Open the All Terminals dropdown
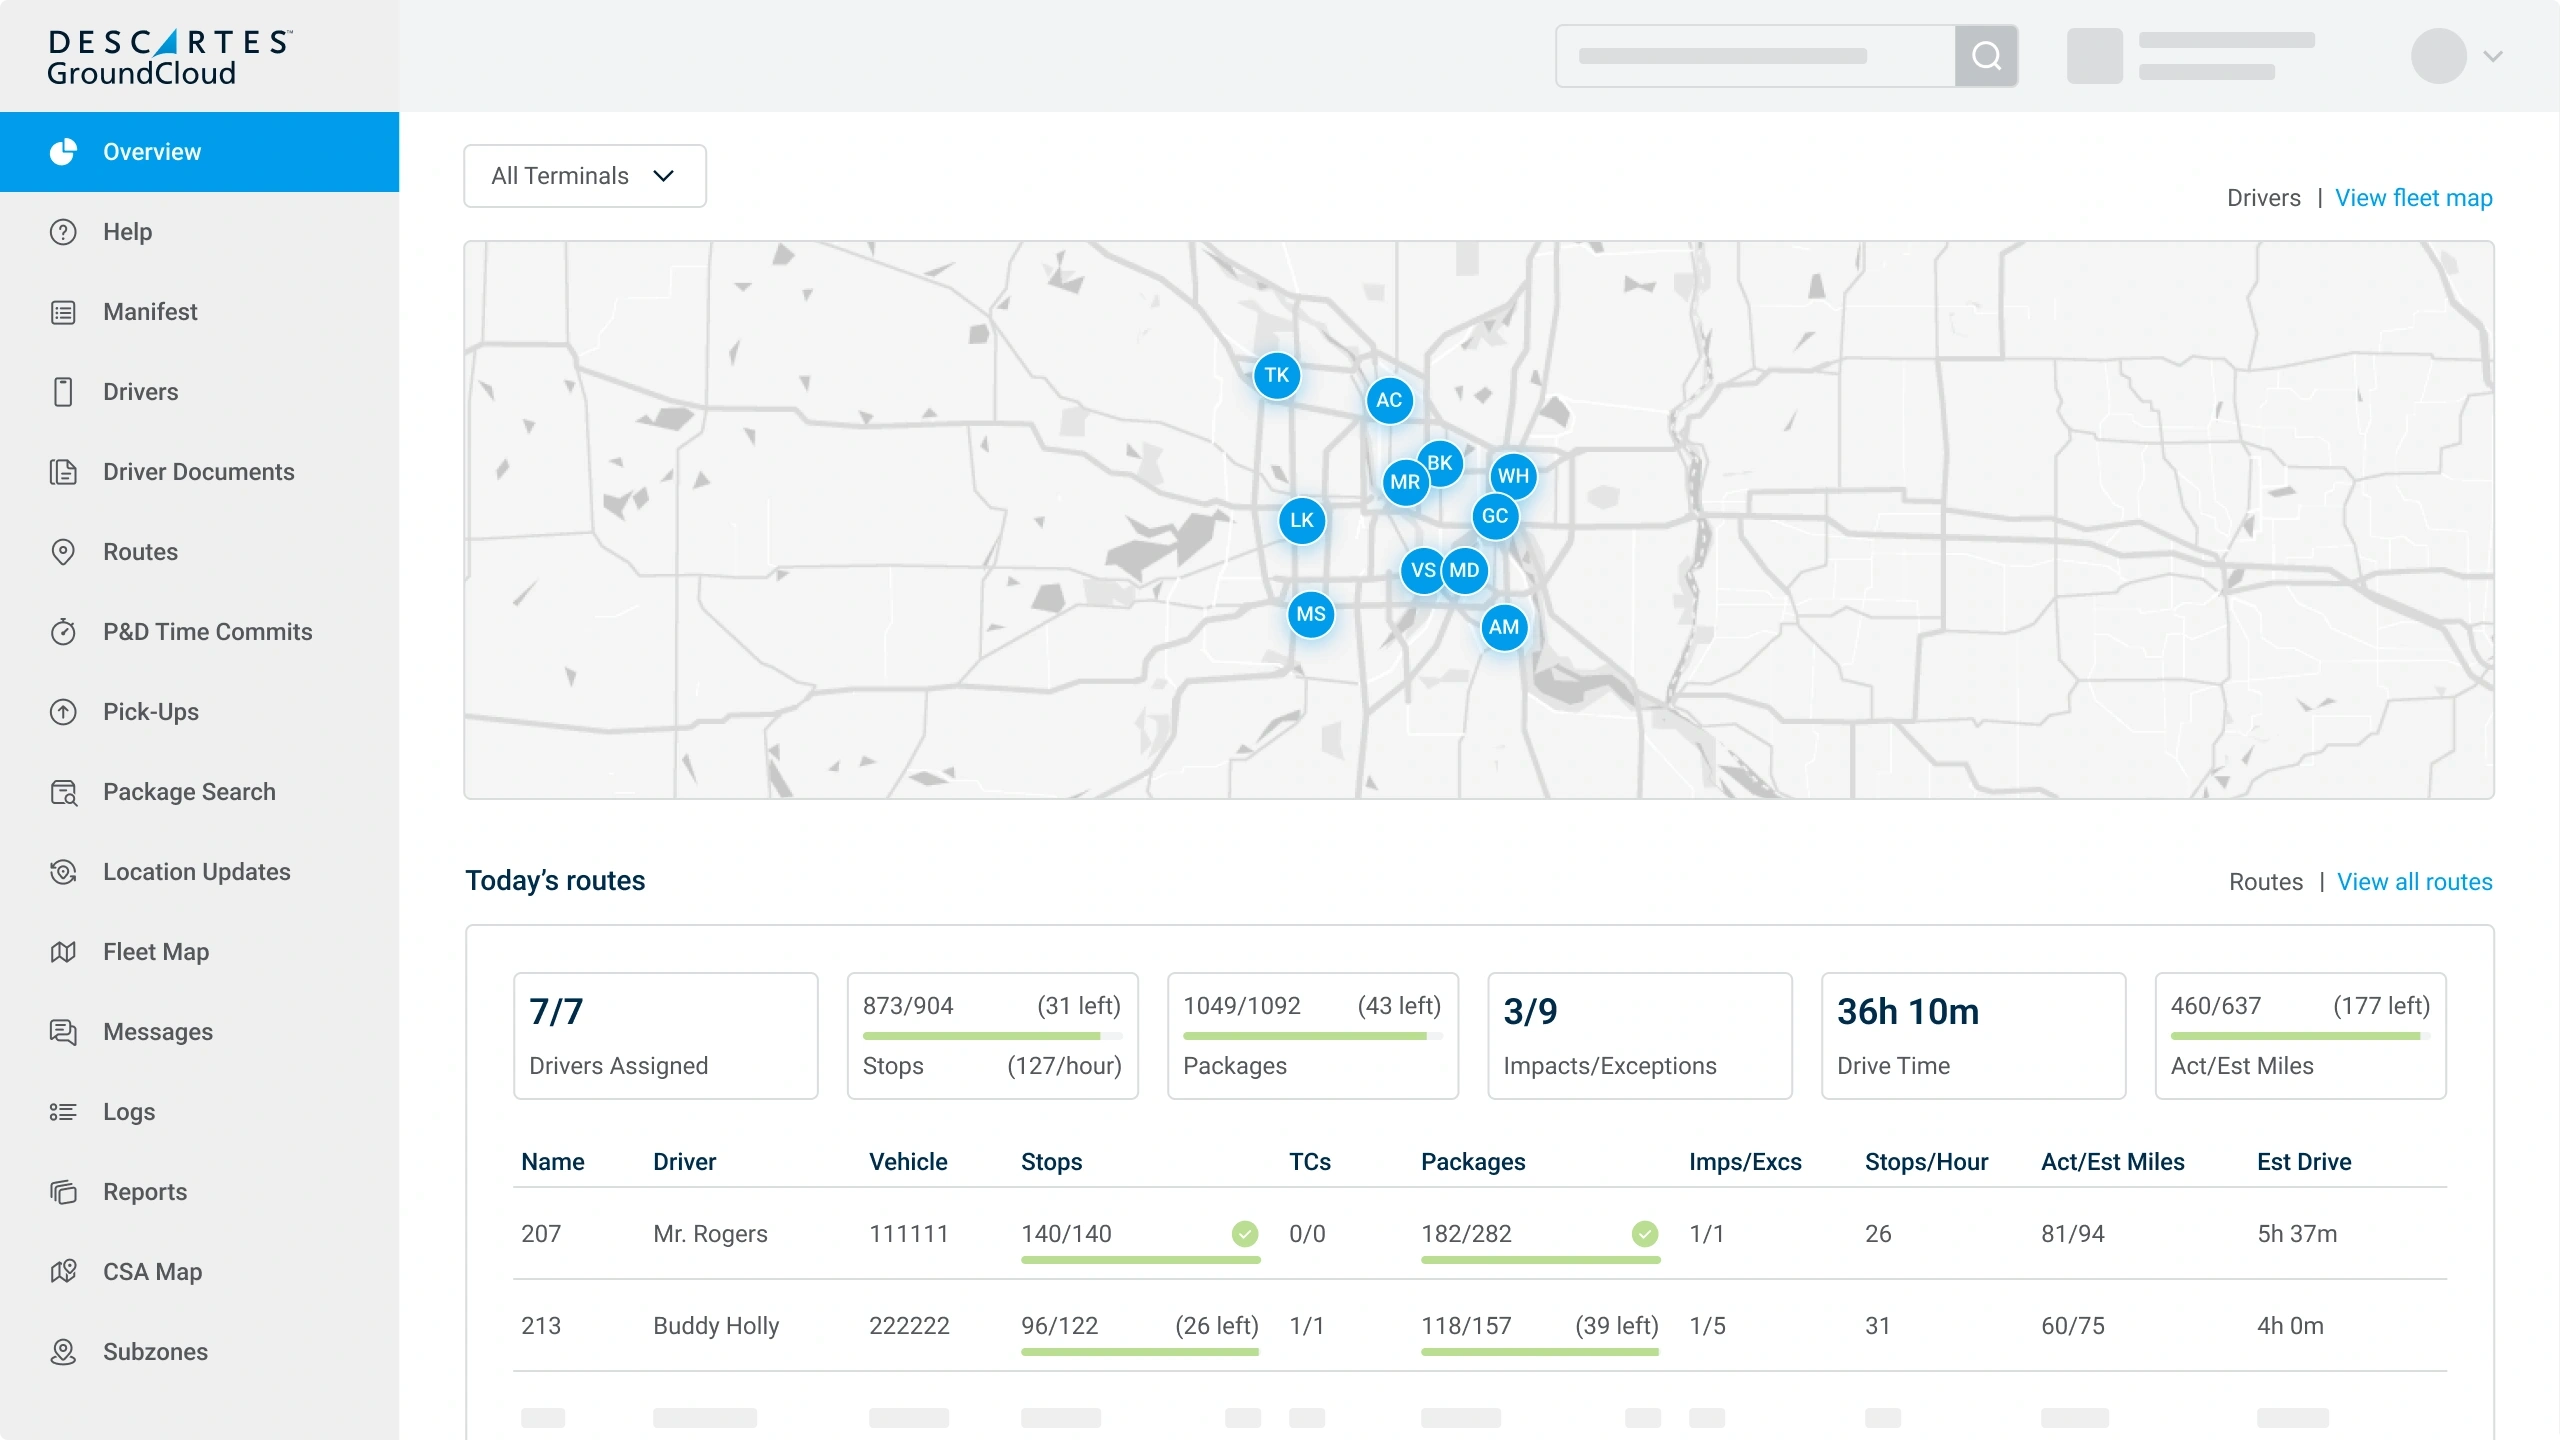Viewport: 2560px width, 1440px height. tap(584, 176)
